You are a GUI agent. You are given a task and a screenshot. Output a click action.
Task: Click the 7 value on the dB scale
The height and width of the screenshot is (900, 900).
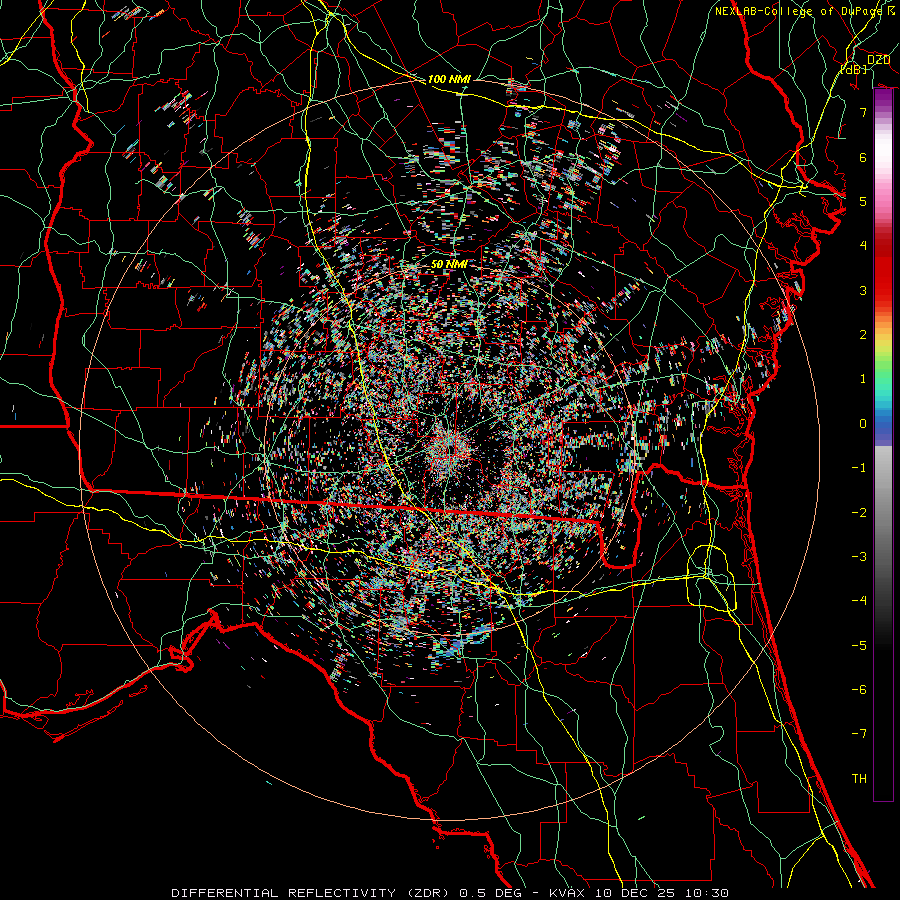863,112
